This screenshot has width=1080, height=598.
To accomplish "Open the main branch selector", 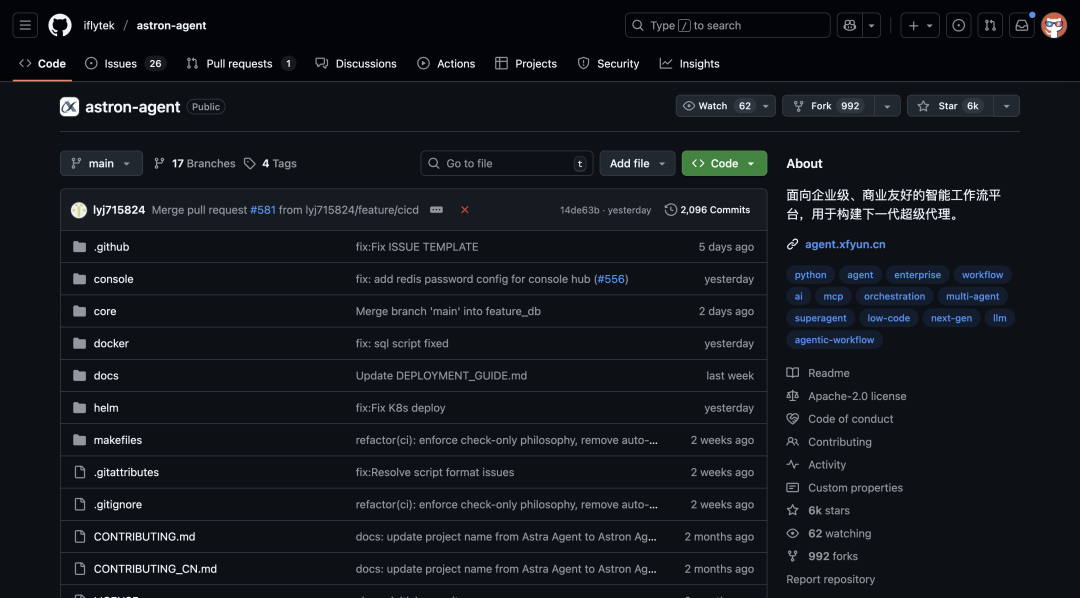I will click(101, 163).
